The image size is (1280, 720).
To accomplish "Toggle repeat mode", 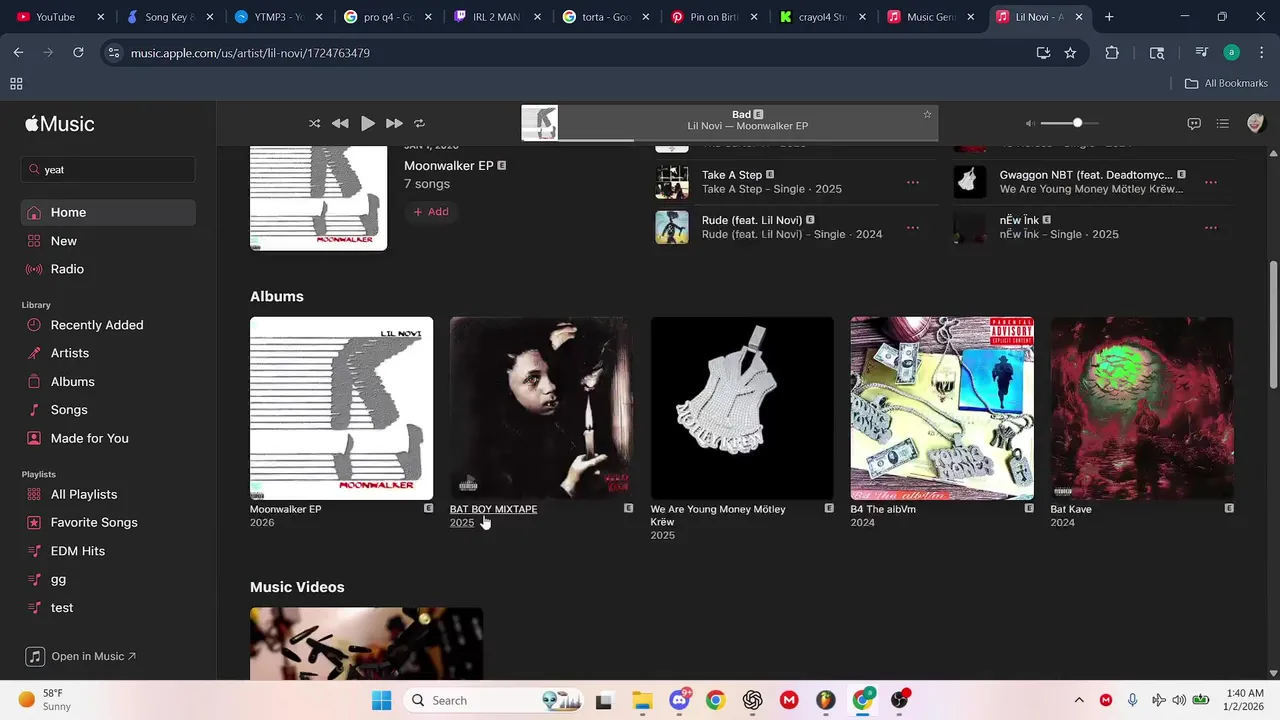I will tap(420, 123).
